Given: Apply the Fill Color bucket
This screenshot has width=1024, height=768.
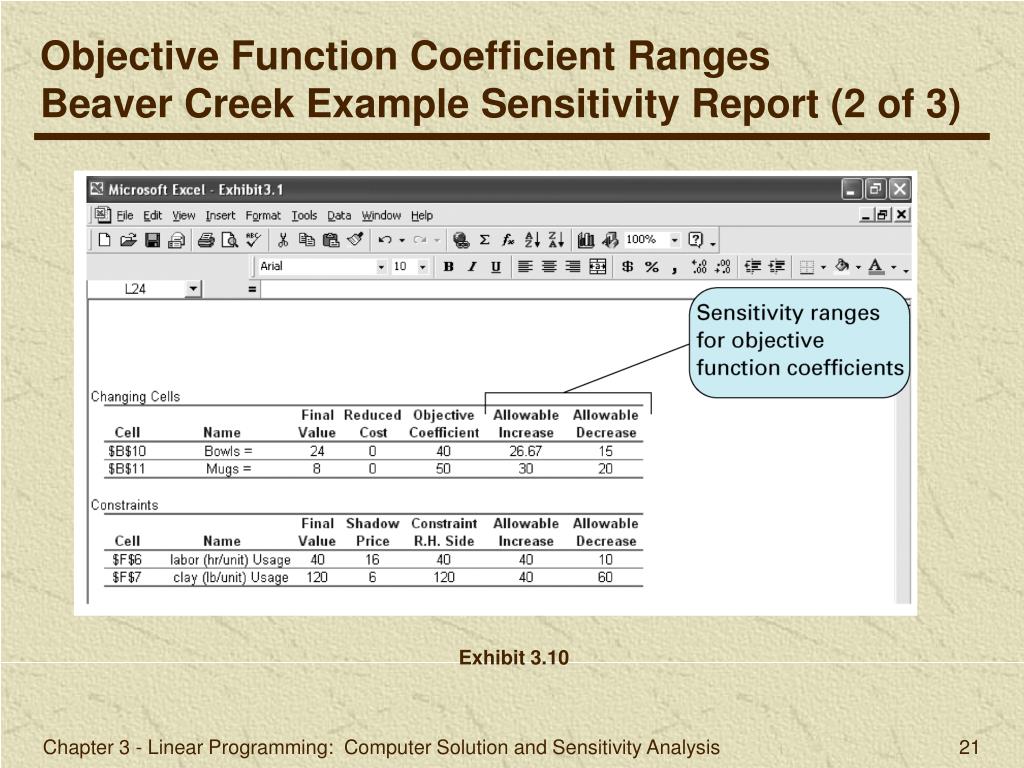Looking at the screenshot, I should coord(842,266).
